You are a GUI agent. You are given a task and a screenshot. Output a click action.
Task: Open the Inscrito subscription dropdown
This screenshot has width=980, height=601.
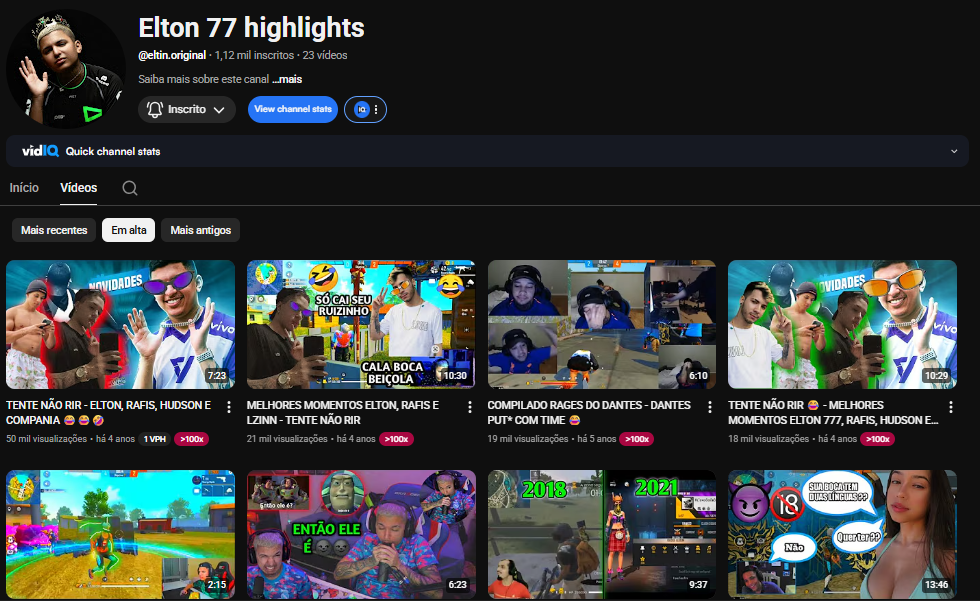187,109
